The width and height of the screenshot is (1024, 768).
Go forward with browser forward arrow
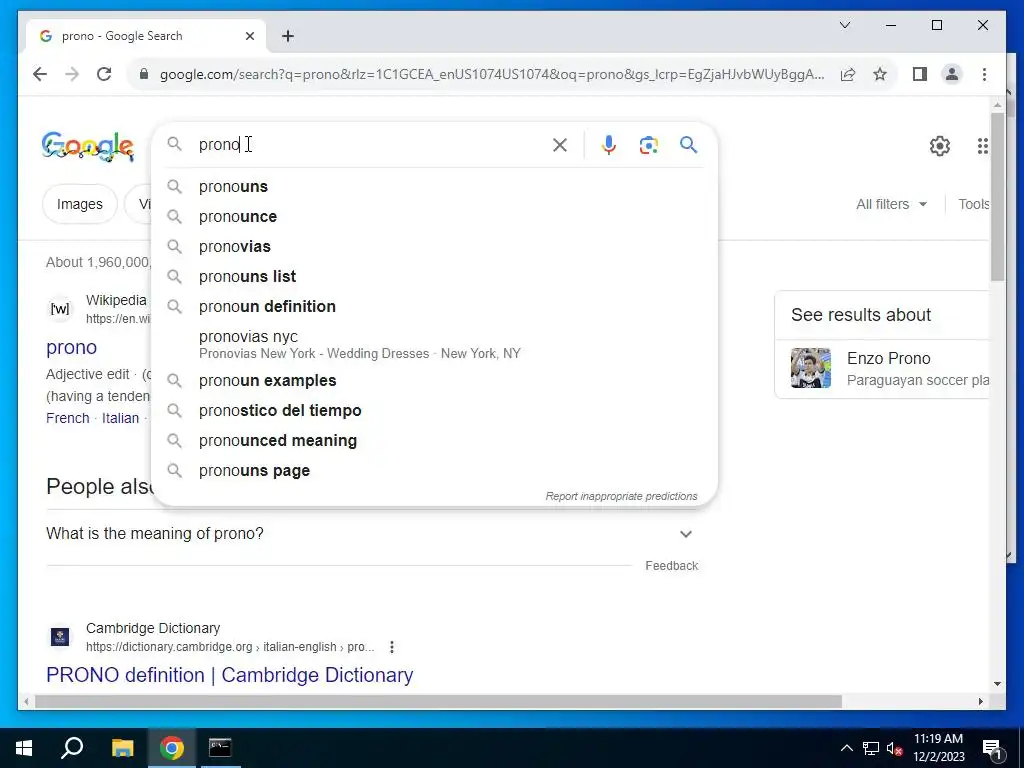click(x=72, y=74)
